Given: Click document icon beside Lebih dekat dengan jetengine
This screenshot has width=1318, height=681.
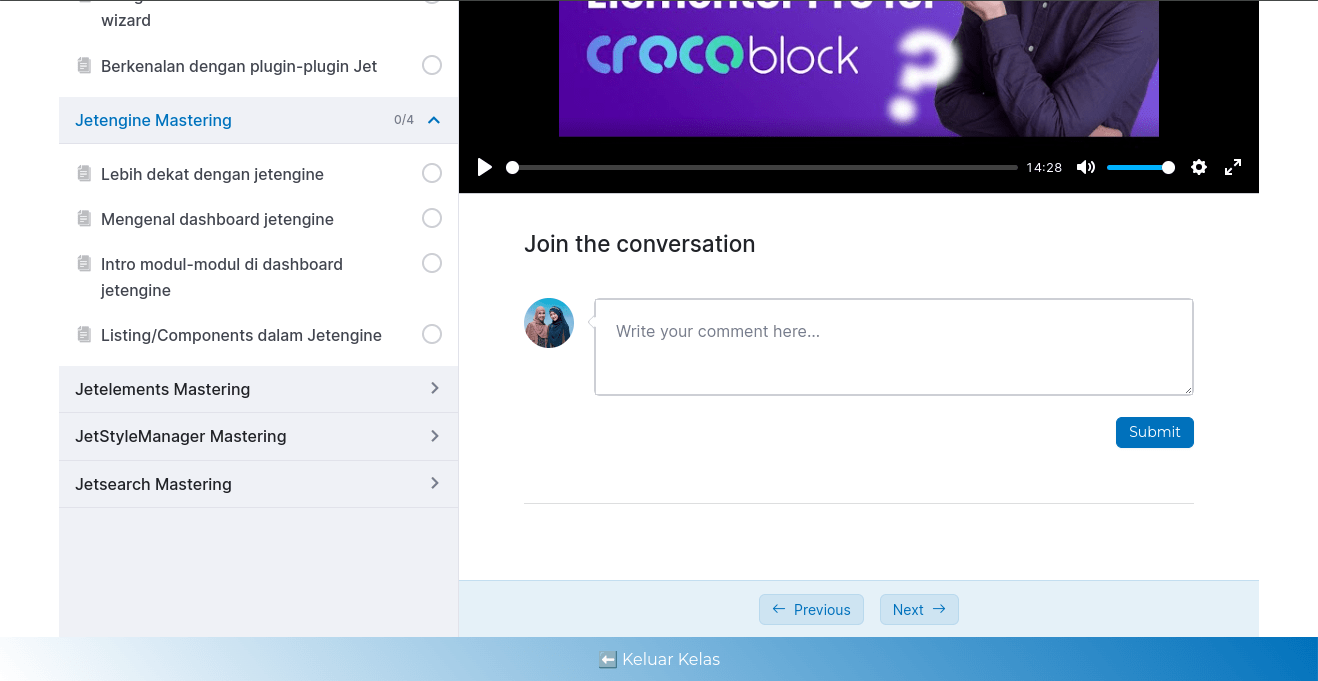Looking at the screenshot, I should [x=84, y=174].
